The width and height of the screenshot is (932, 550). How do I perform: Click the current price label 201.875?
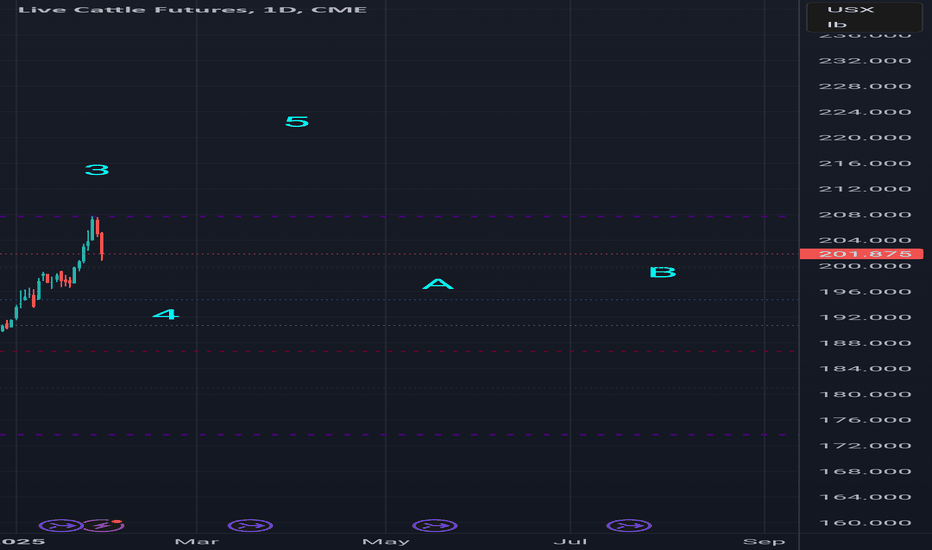point(861,254)
